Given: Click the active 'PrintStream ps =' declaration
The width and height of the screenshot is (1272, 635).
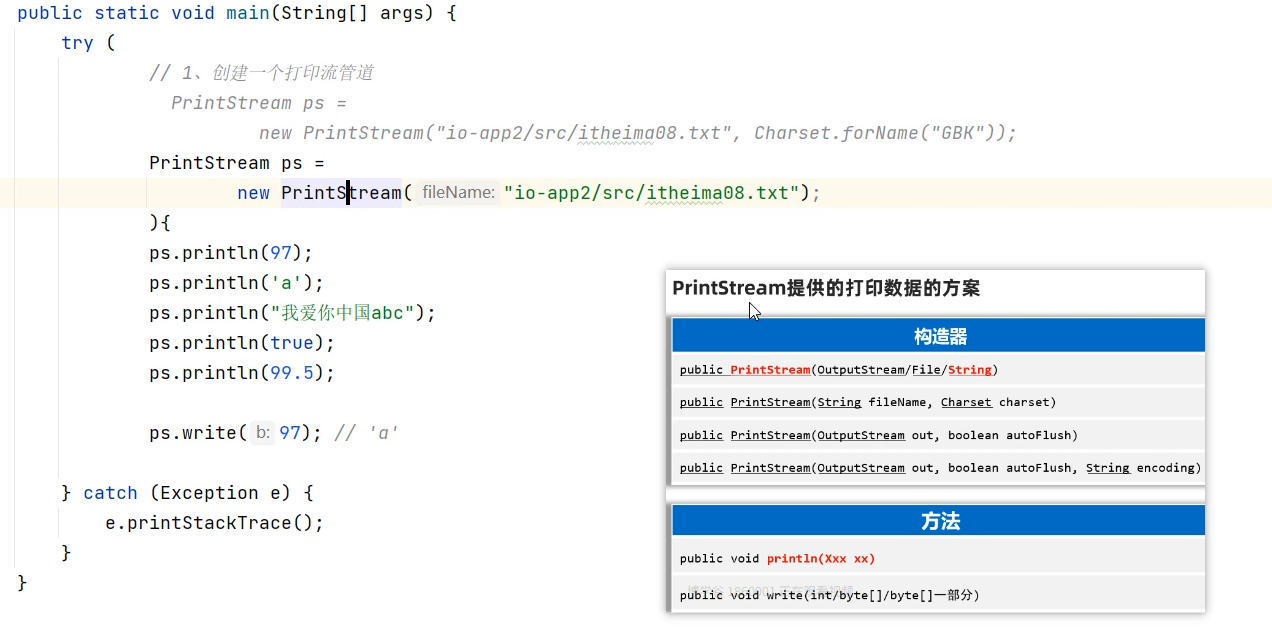Looking at the screenshot, I should pos(237,163).
